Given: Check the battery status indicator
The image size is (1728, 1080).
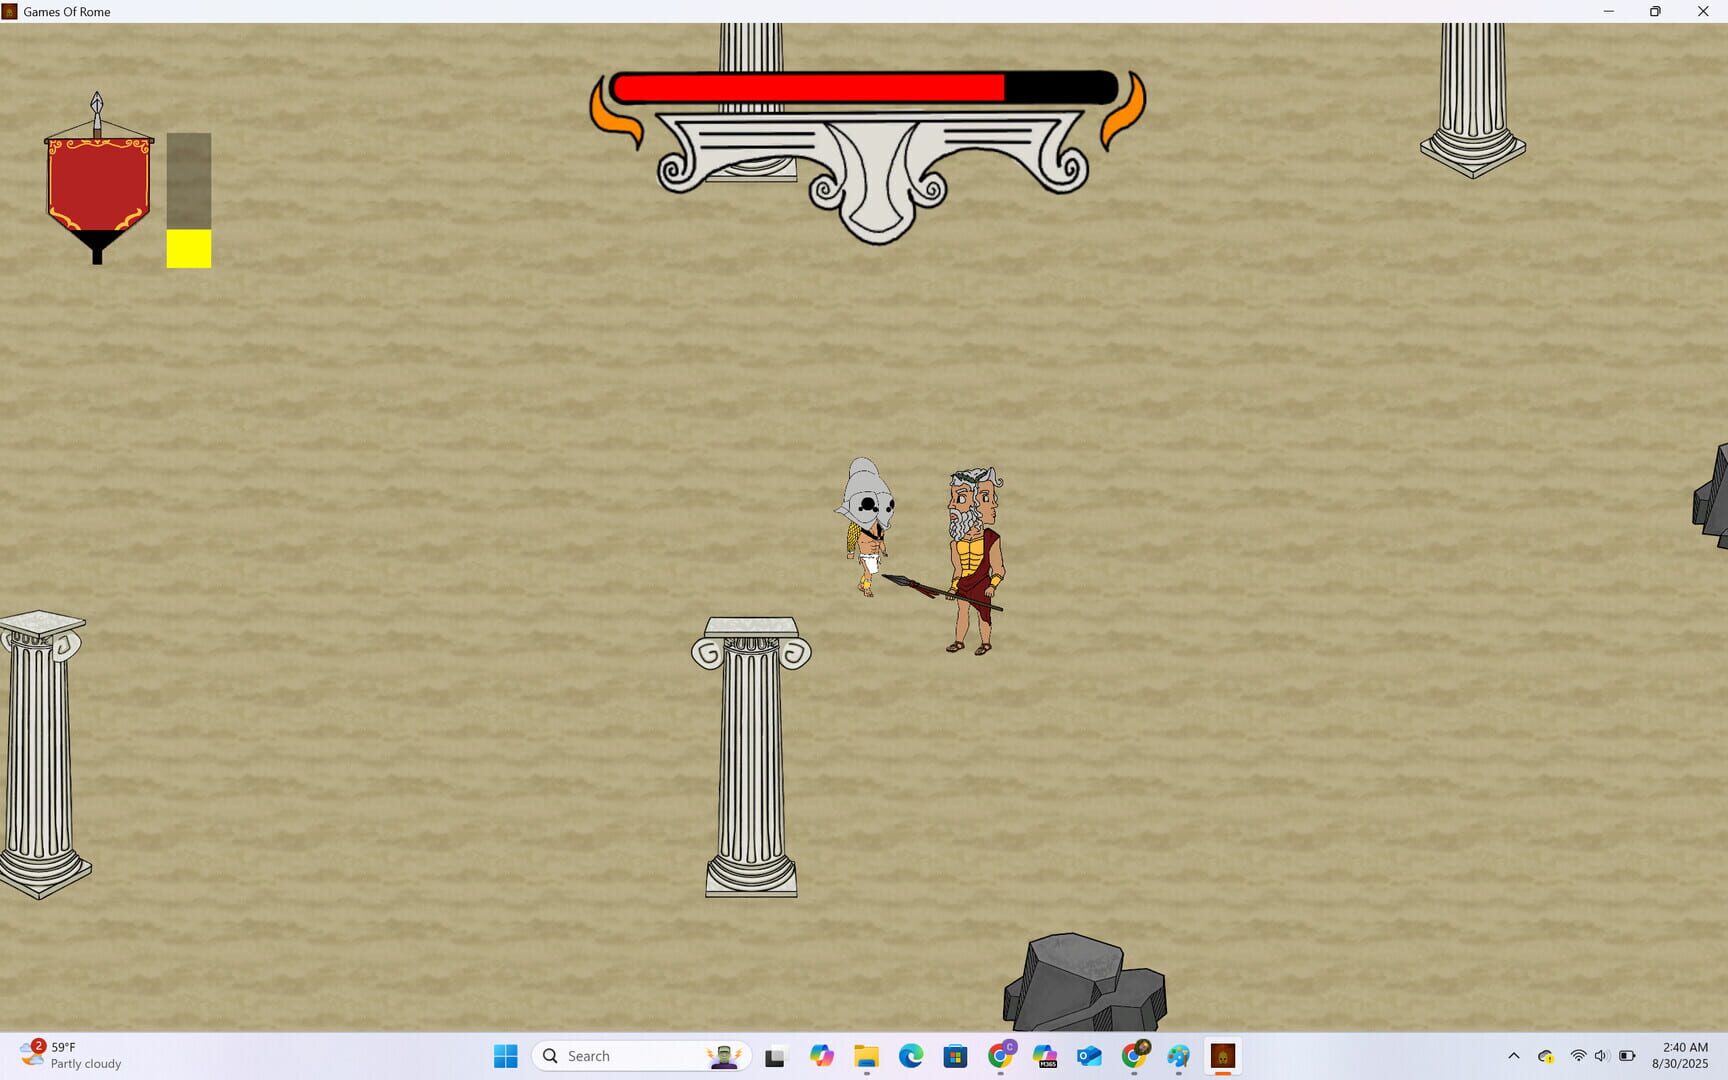Looking at the screenshot, I should [x=1625, y=1055].
